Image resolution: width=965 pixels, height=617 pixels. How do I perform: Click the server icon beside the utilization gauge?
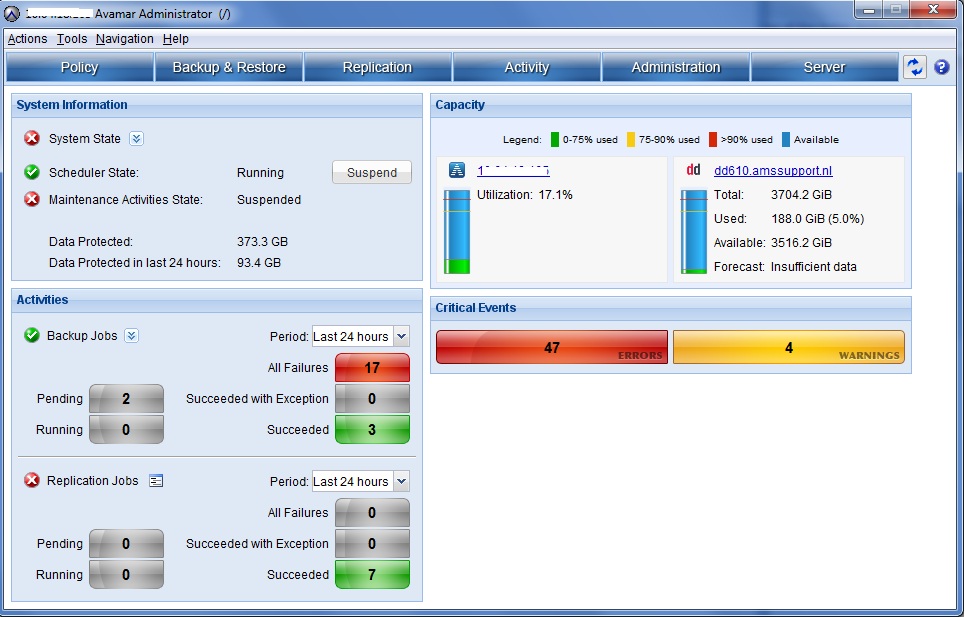pyautogui.click(x=457, y=169)
